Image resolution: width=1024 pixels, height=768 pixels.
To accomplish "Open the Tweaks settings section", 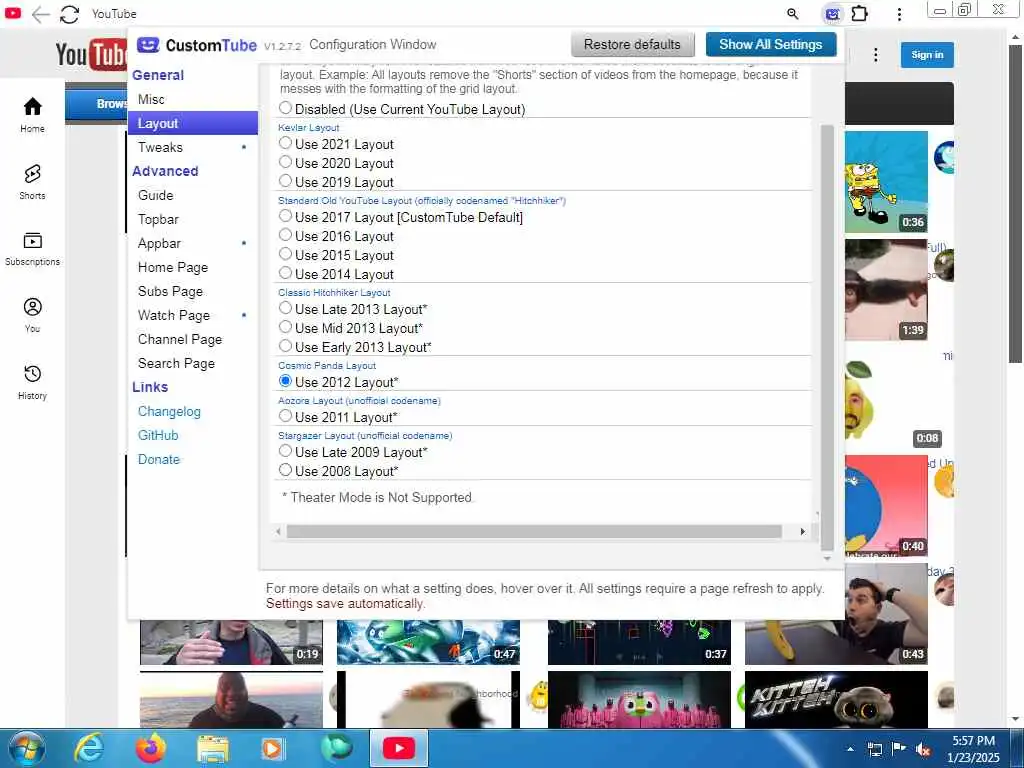I will (x=193, y=148).
